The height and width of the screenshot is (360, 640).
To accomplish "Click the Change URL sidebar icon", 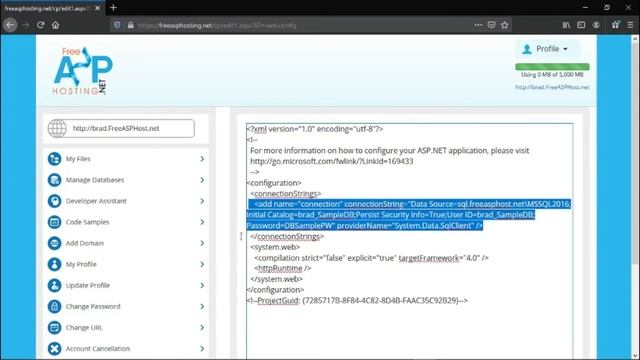I will point(54,327).
